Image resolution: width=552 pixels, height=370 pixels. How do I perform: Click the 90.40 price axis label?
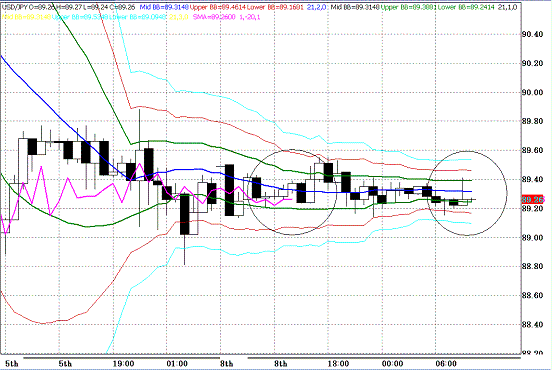[x=532, y=34]
